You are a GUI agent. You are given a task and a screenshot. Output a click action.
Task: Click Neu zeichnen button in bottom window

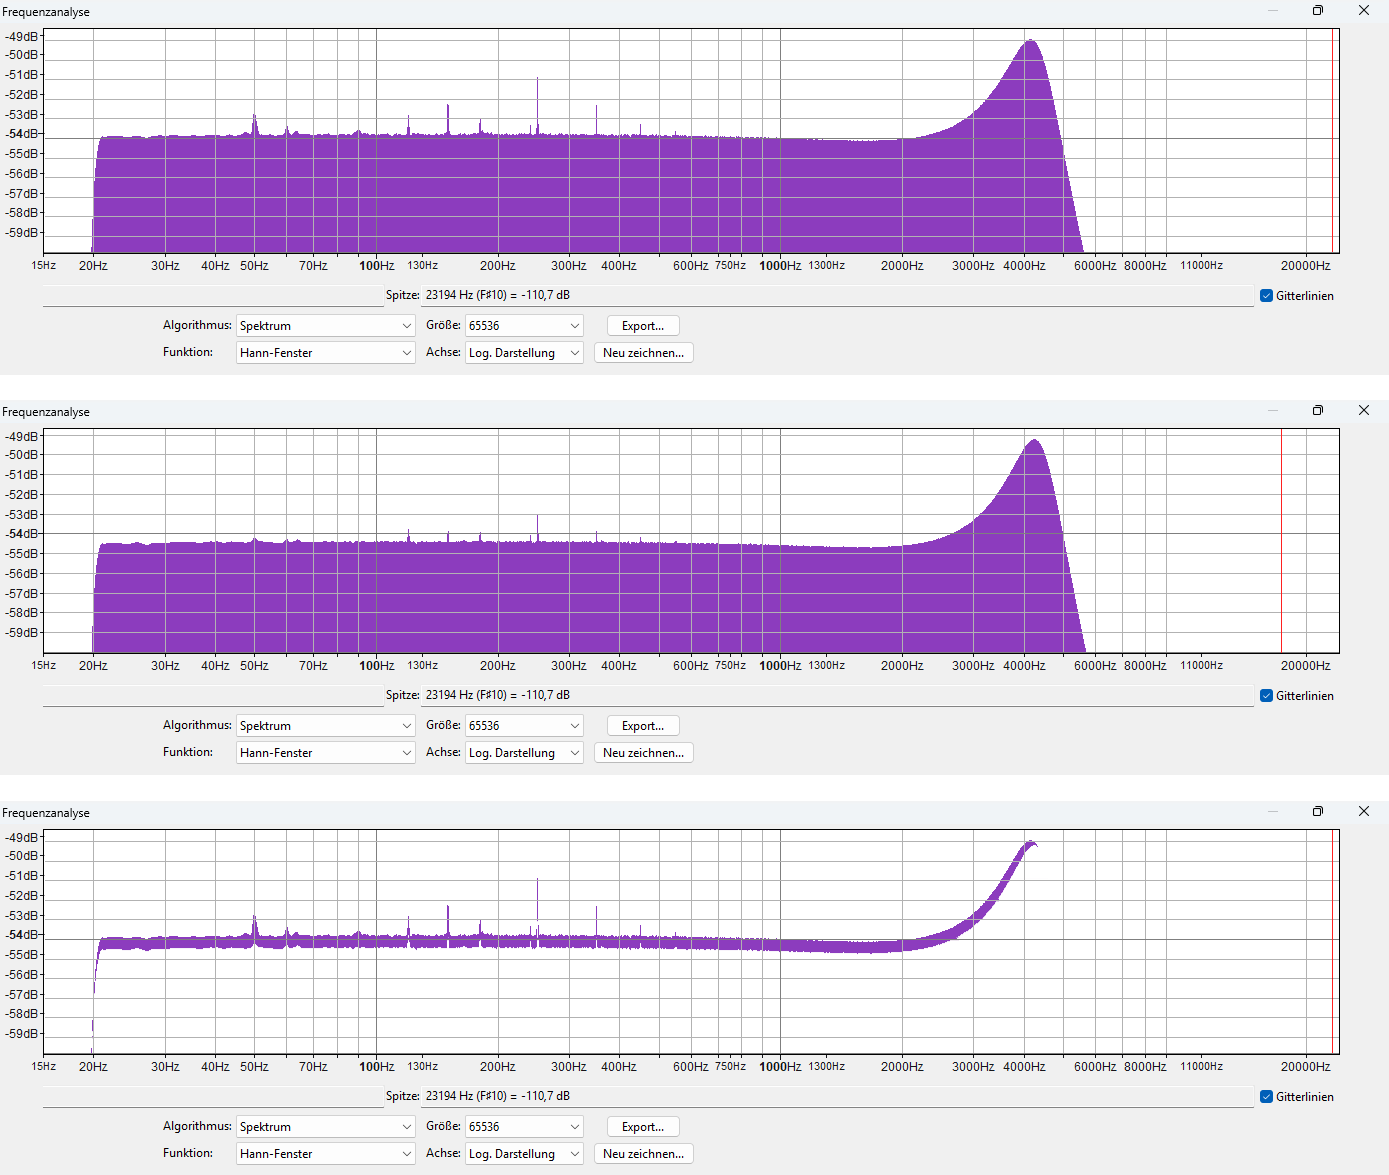click(643, 1154)
